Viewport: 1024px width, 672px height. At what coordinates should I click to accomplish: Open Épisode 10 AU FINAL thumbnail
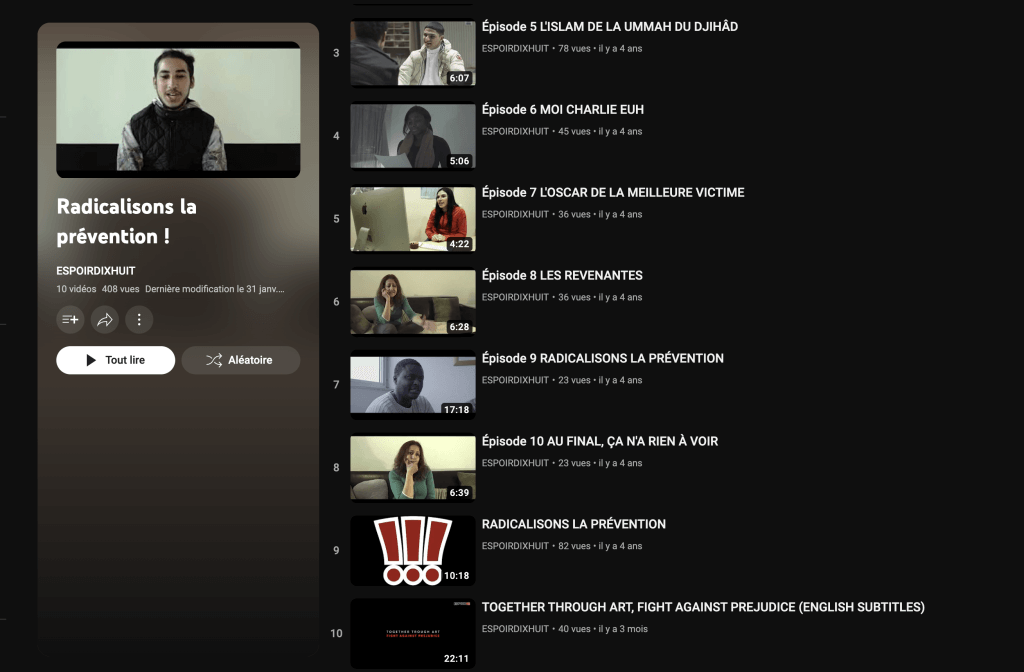(412, 468)
